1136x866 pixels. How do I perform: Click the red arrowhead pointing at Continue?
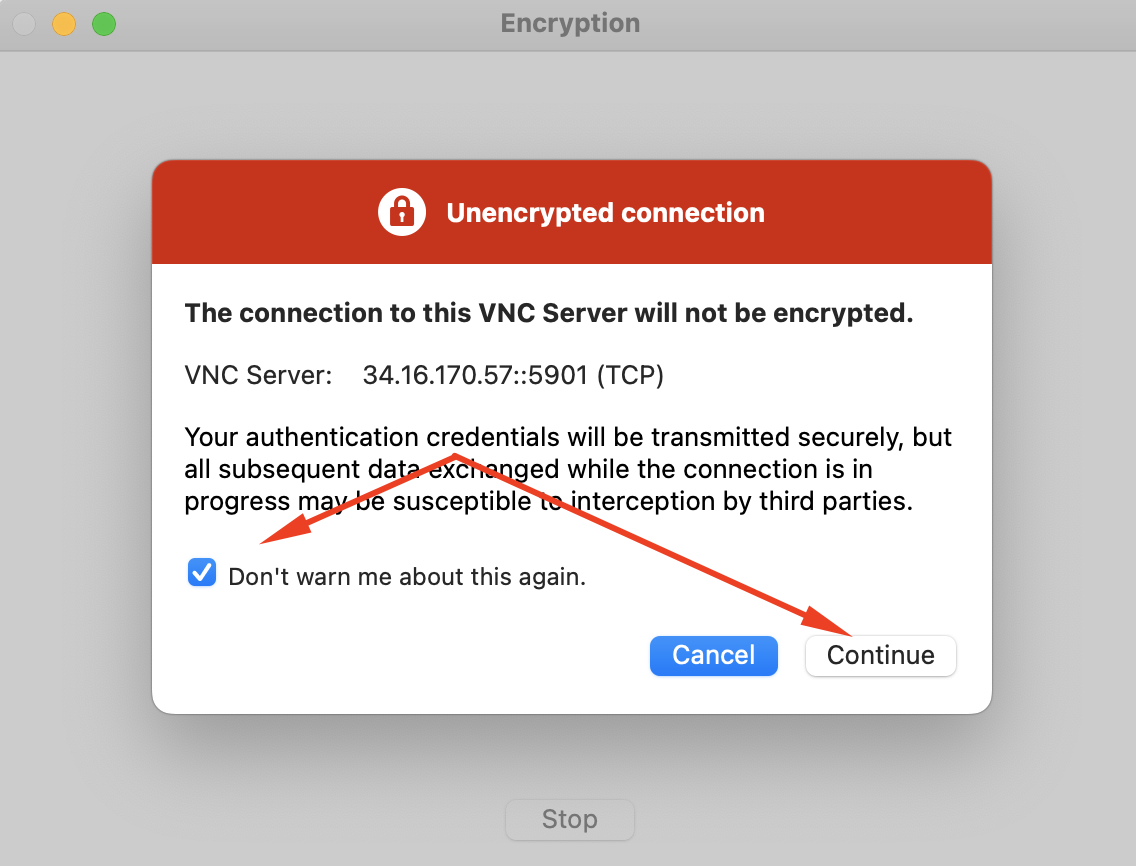point(827,619)
